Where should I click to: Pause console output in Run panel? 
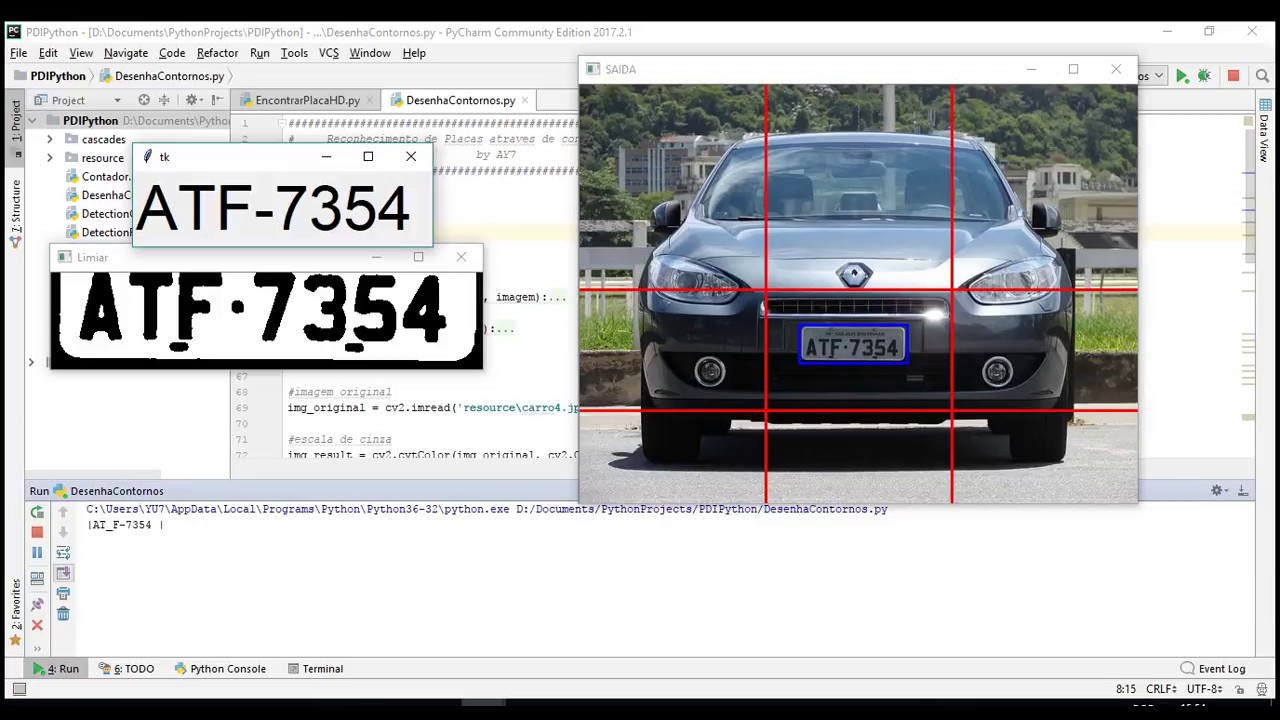[x=37, y=551]
